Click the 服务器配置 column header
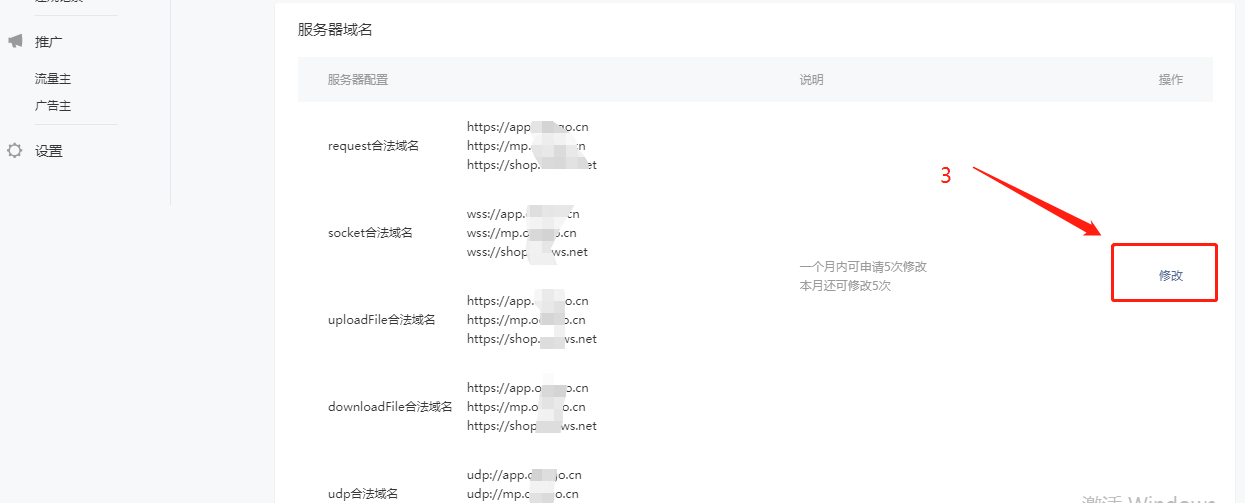 (358, 80)
